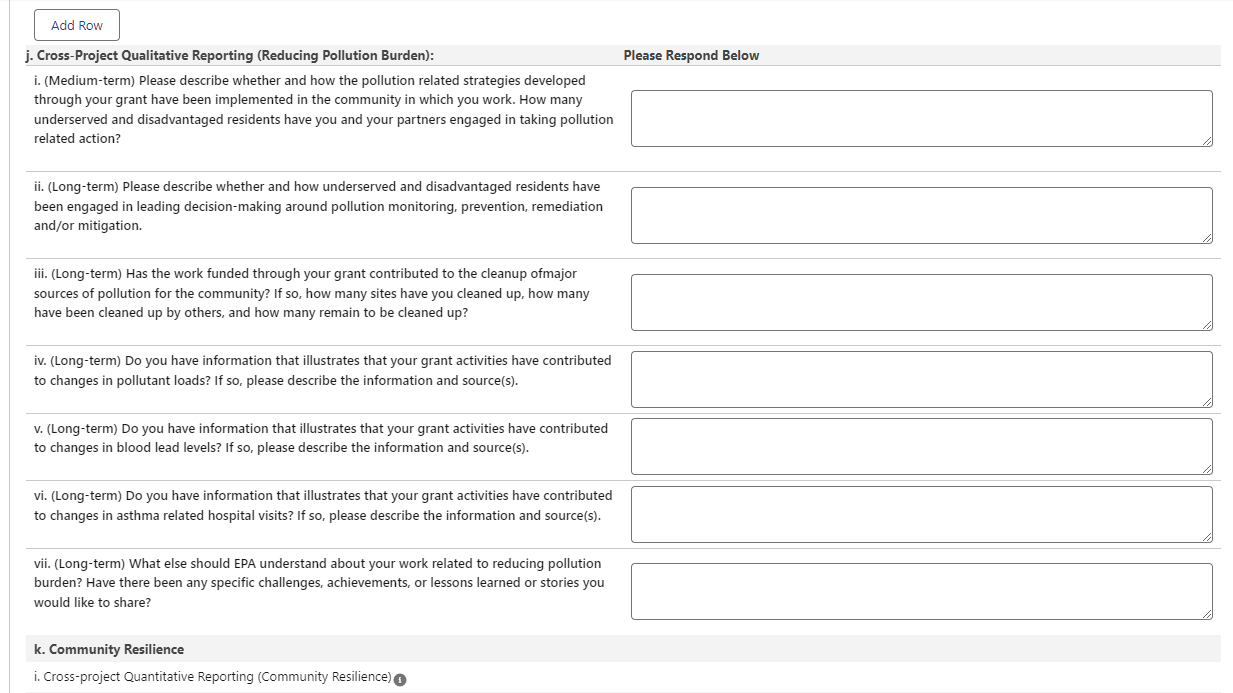This screenshot has height=693, width=1233.
Task: Click the Please Respond Below column header
Action: click(691, 56)
